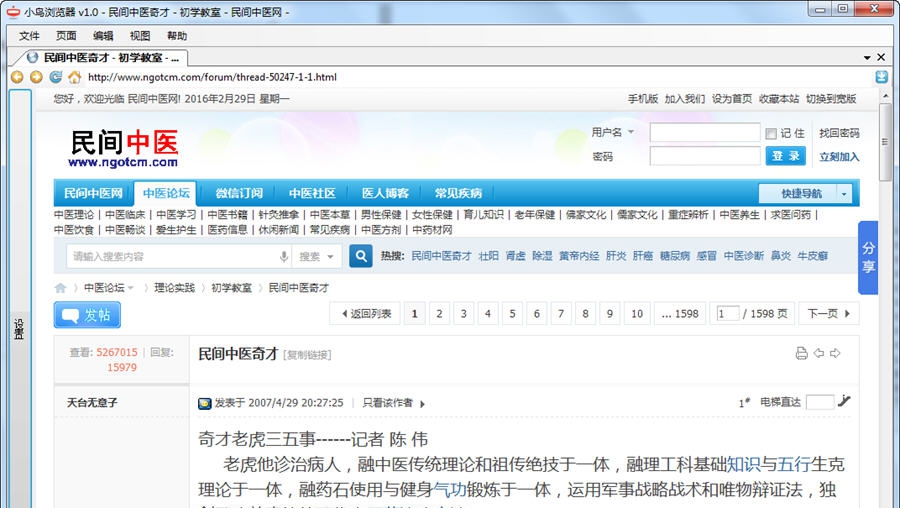Click the 复制链接 link

tap(307, 355)
